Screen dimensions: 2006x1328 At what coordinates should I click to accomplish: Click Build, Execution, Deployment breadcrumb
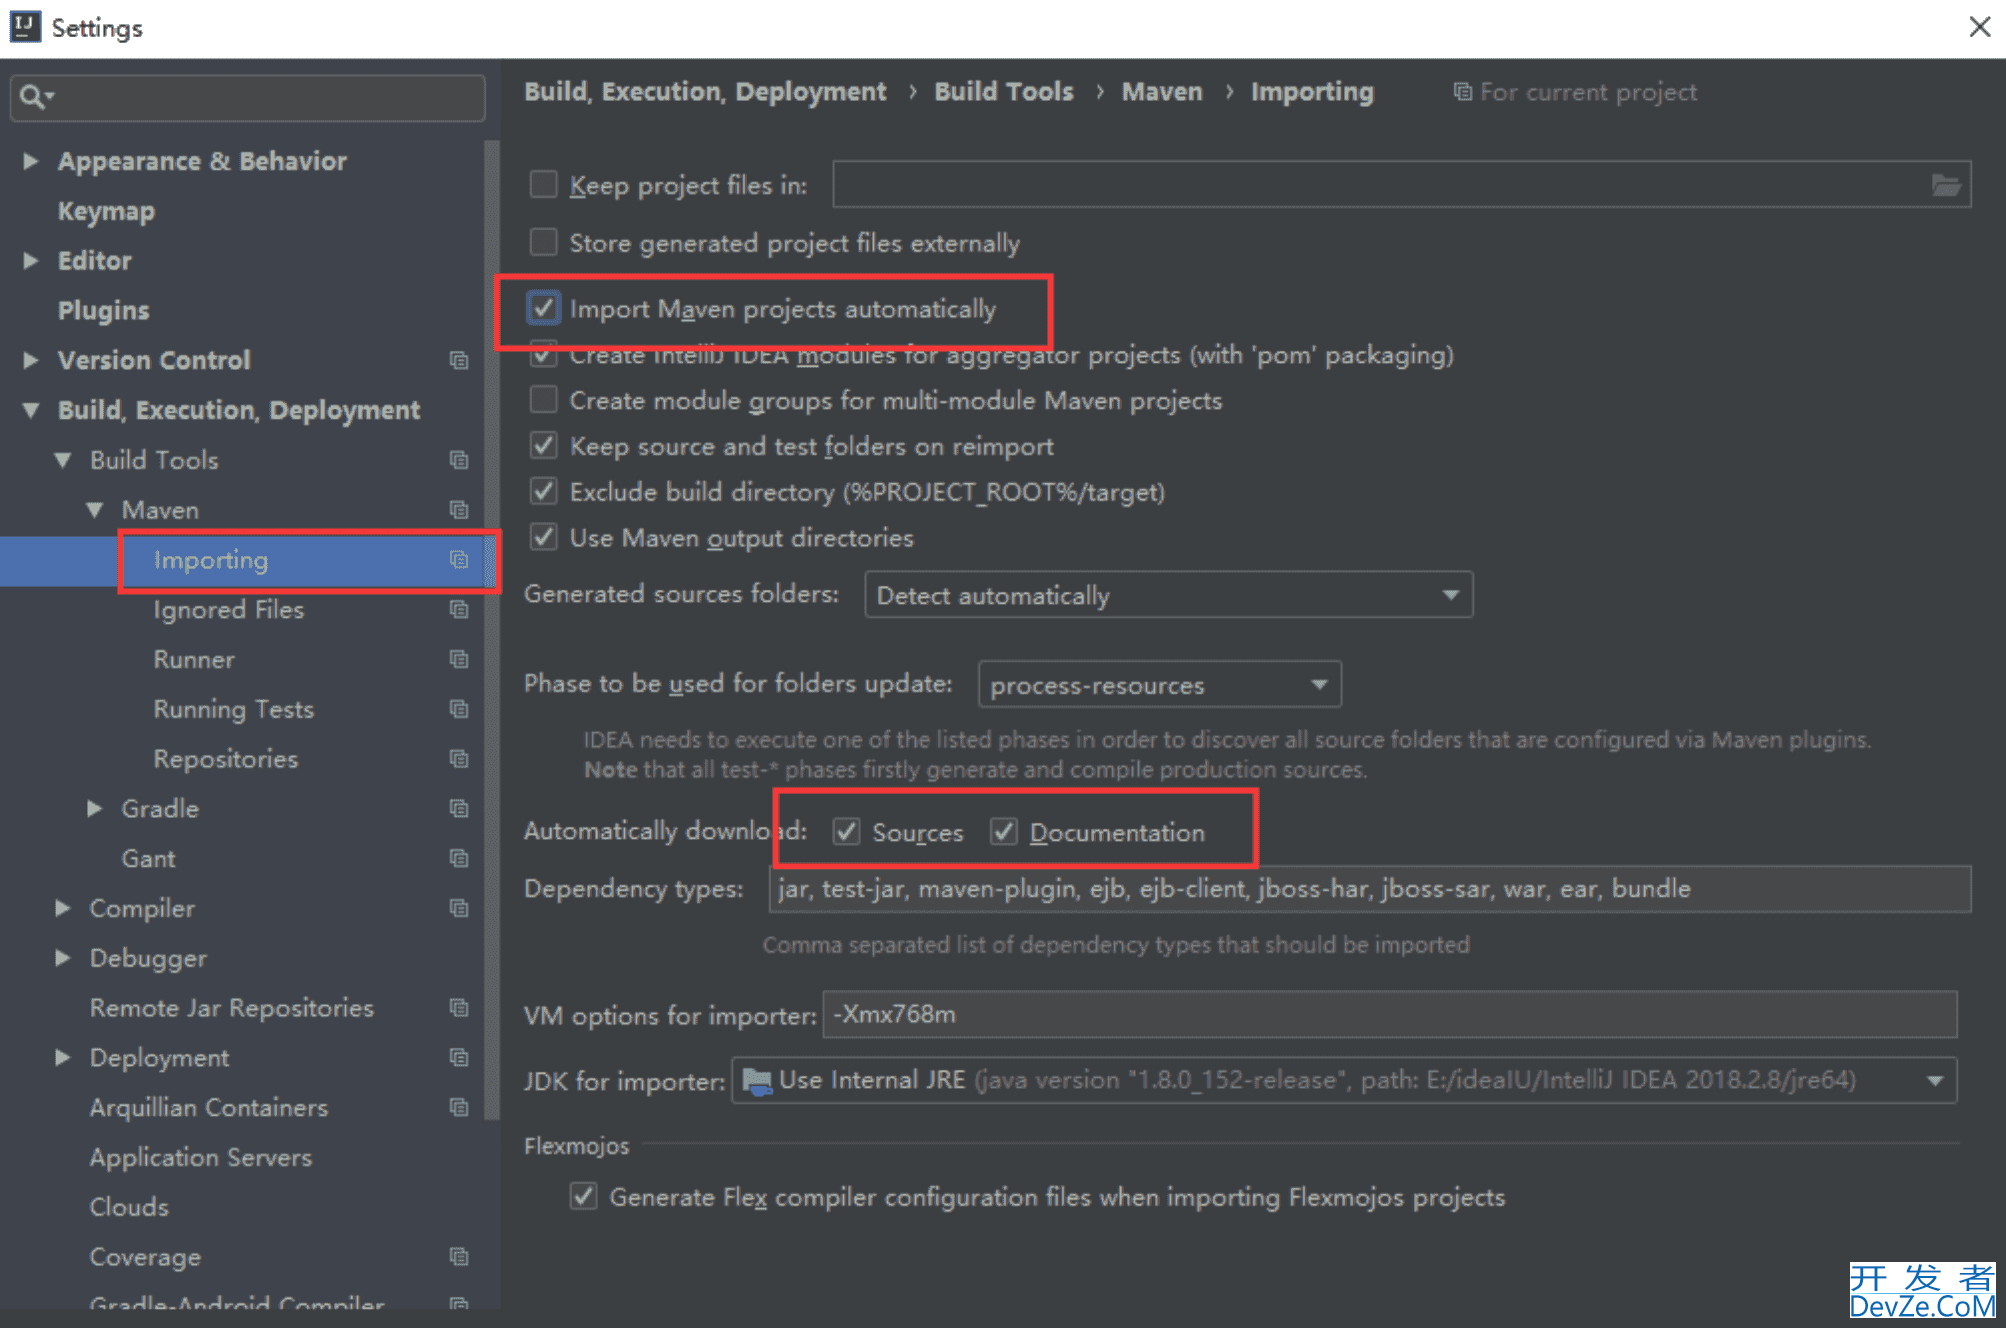[x=705, y=92]
